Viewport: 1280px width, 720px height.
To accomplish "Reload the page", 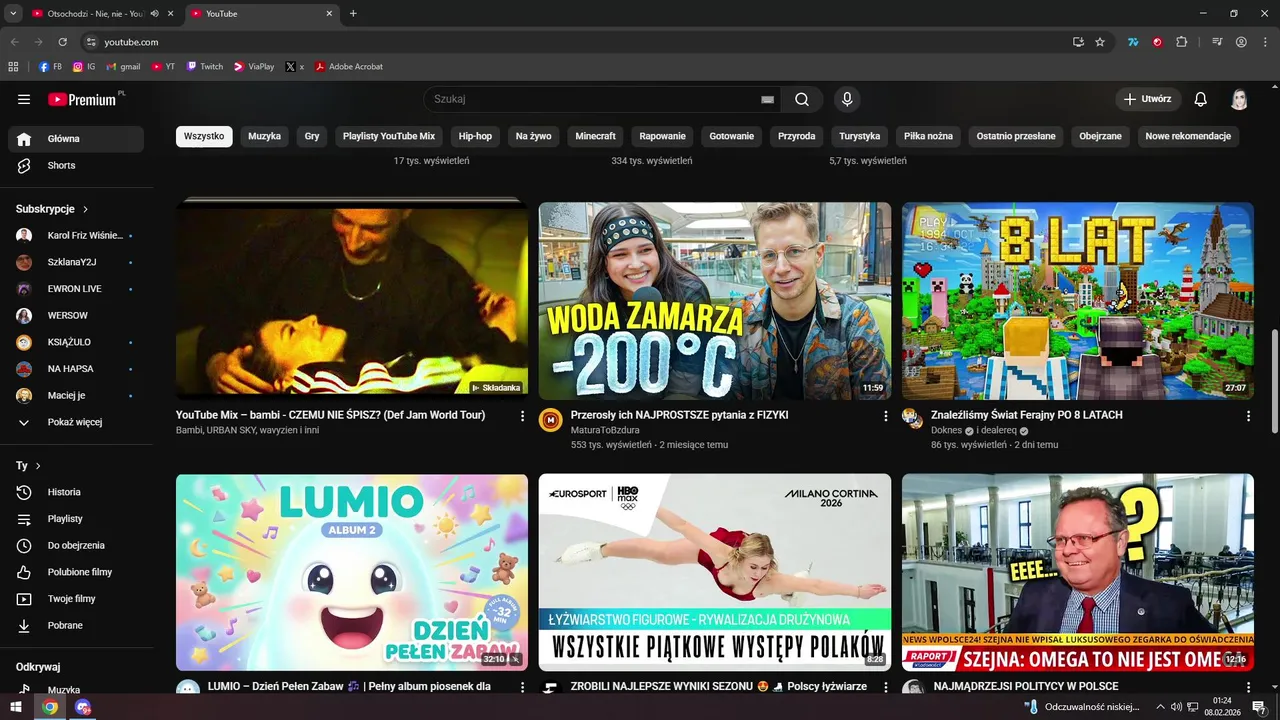I will click(62, 42).
